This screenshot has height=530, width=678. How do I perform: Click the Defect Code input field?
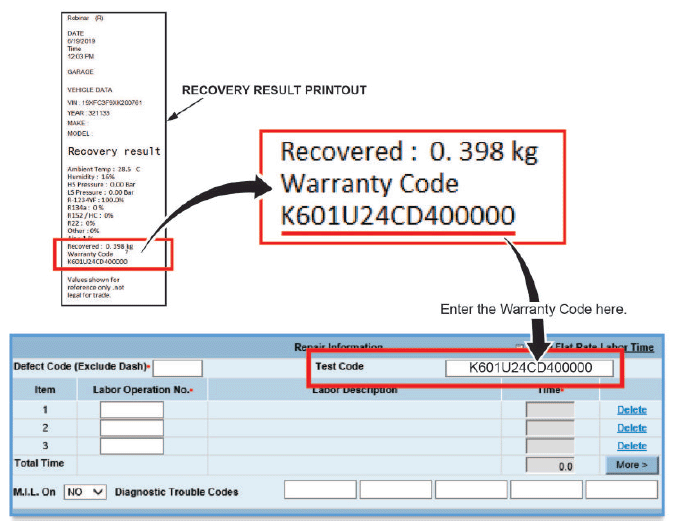(x=177, y=368)
